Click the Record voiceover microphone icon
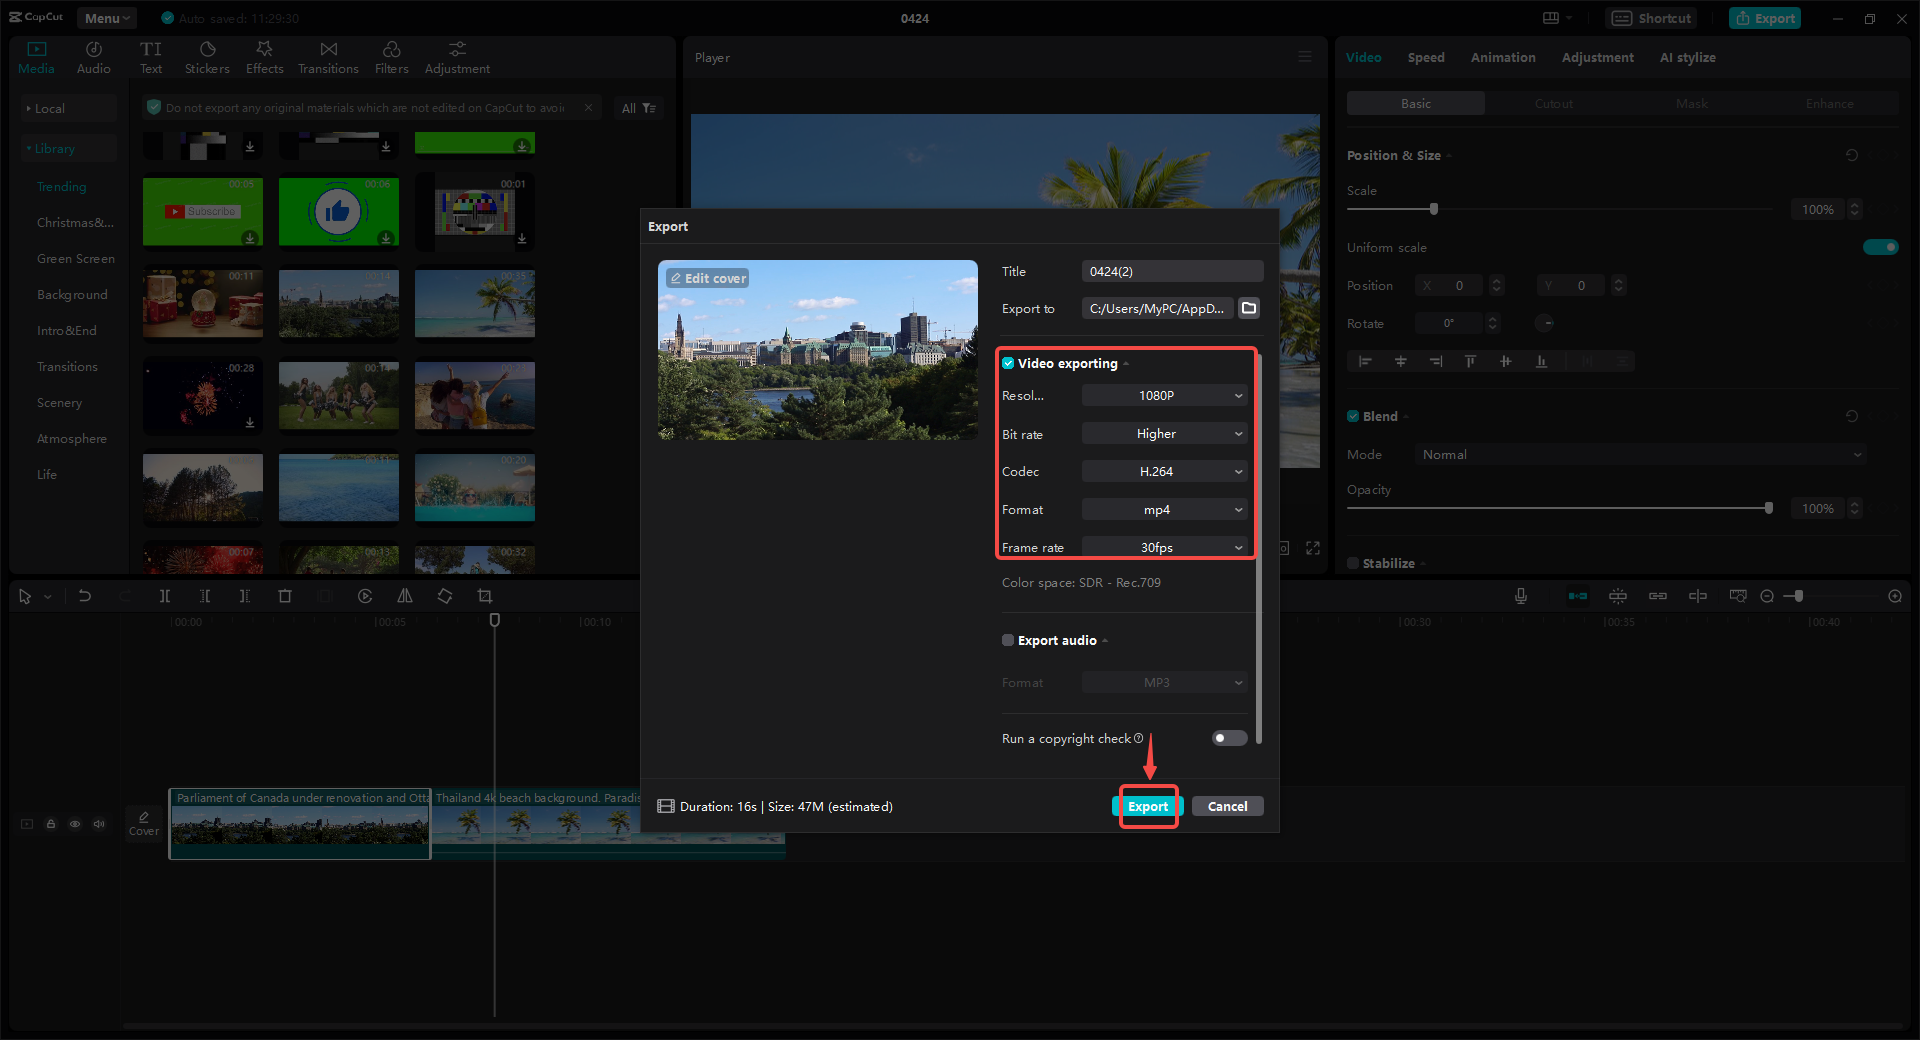Viewport: 1920px width, 1040px height. [x=1520, y=595]
